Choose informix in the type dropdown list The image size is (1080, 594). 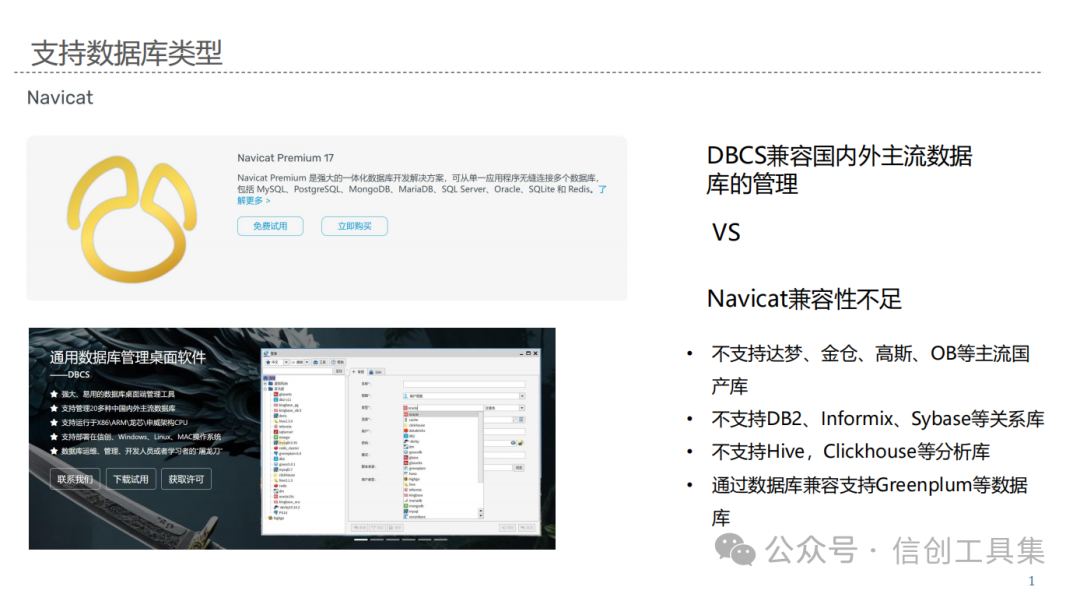point(441,490)
